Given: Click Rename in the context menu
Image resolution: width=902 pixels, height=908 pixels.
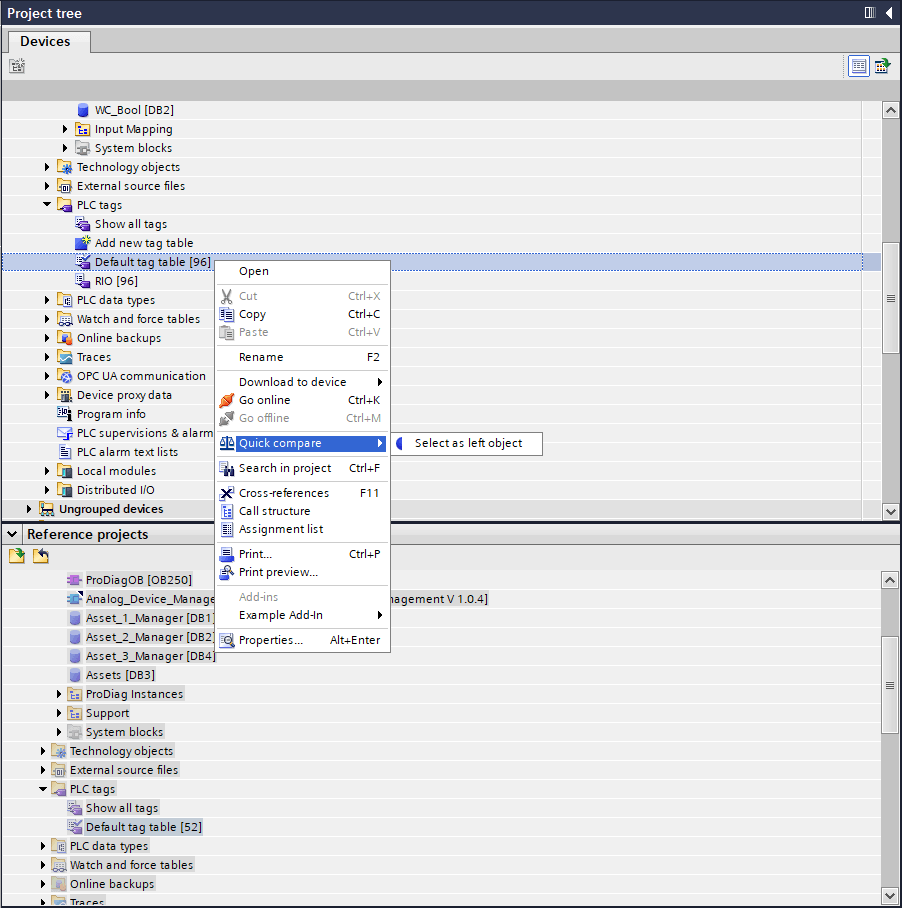Looking at the screenshot, I should [x=261, y=357].
